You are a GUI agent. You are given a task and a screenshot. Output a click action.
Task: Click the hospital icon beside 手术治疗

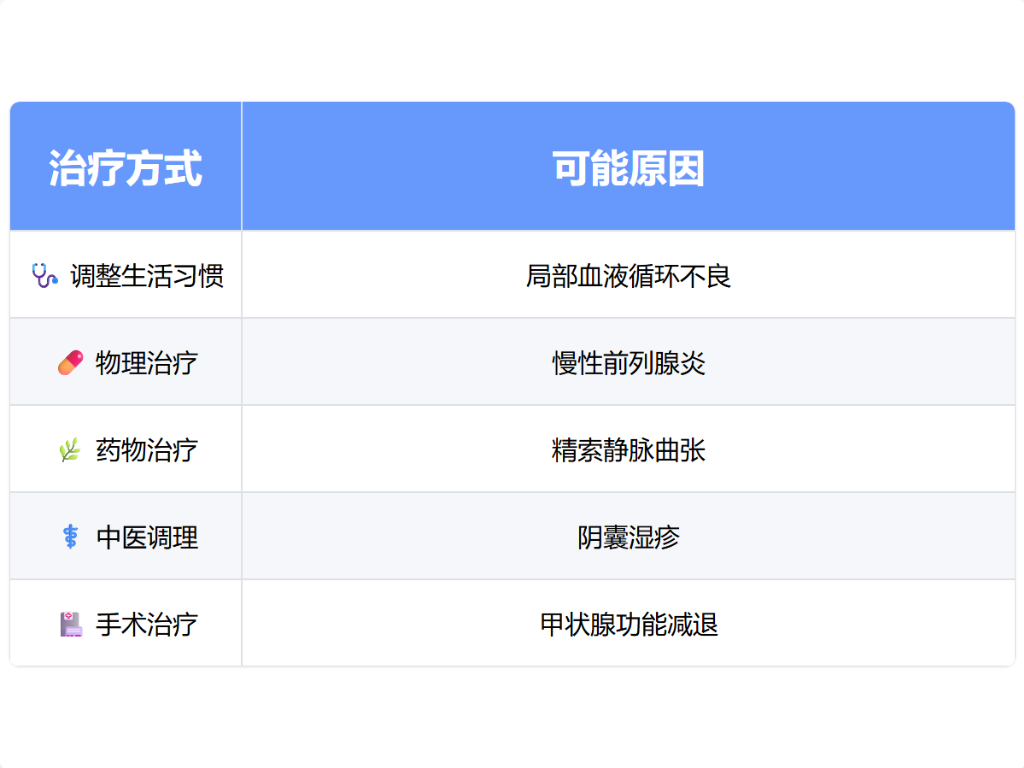point(70,625)
